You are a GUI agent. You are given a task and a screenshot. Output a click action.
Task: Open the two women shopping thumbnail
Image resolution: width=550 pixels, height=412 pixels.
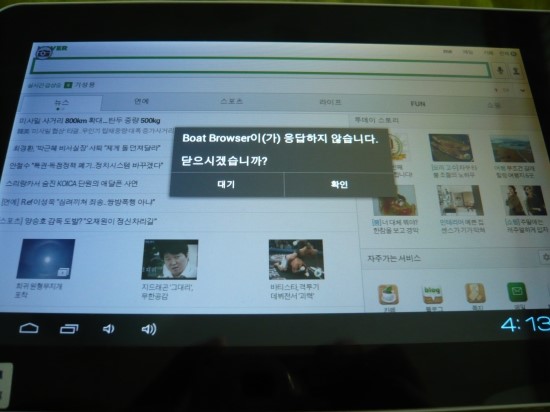pyautogui.click(x=524, y=201)
